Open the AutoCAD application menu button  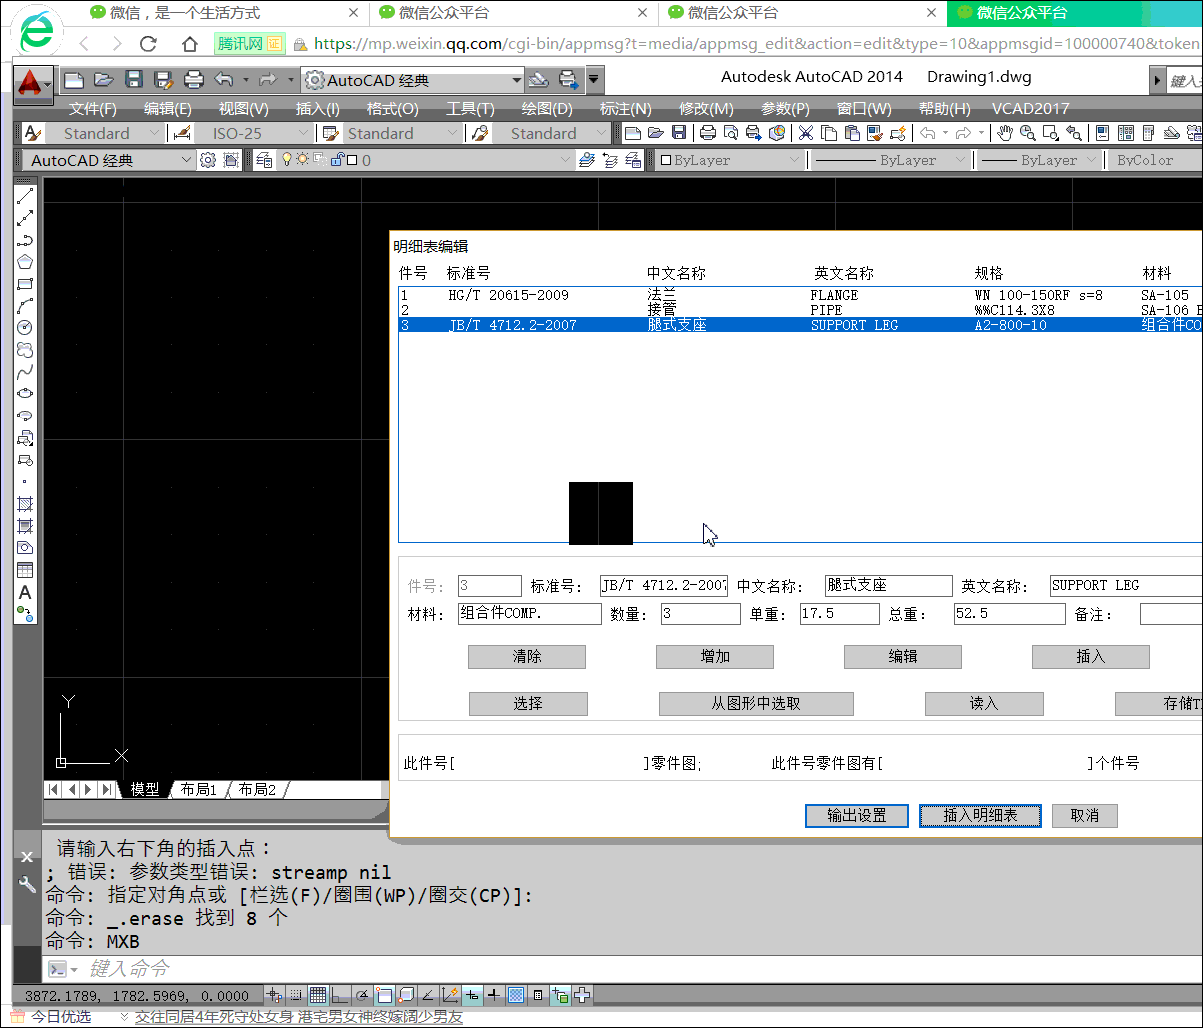click(x=34, y=84)
